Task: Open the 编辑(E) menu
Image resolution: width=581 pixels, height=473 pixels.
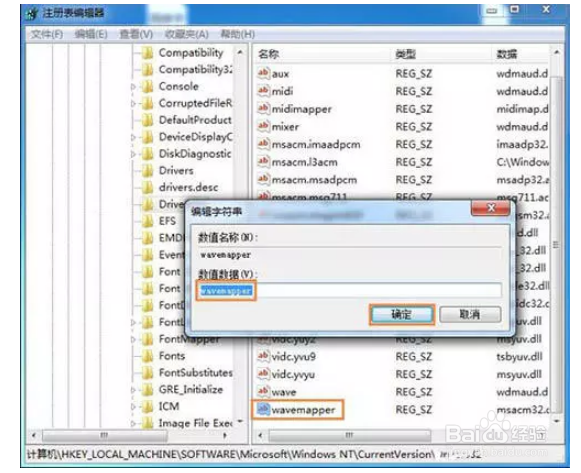Action: 91,34
